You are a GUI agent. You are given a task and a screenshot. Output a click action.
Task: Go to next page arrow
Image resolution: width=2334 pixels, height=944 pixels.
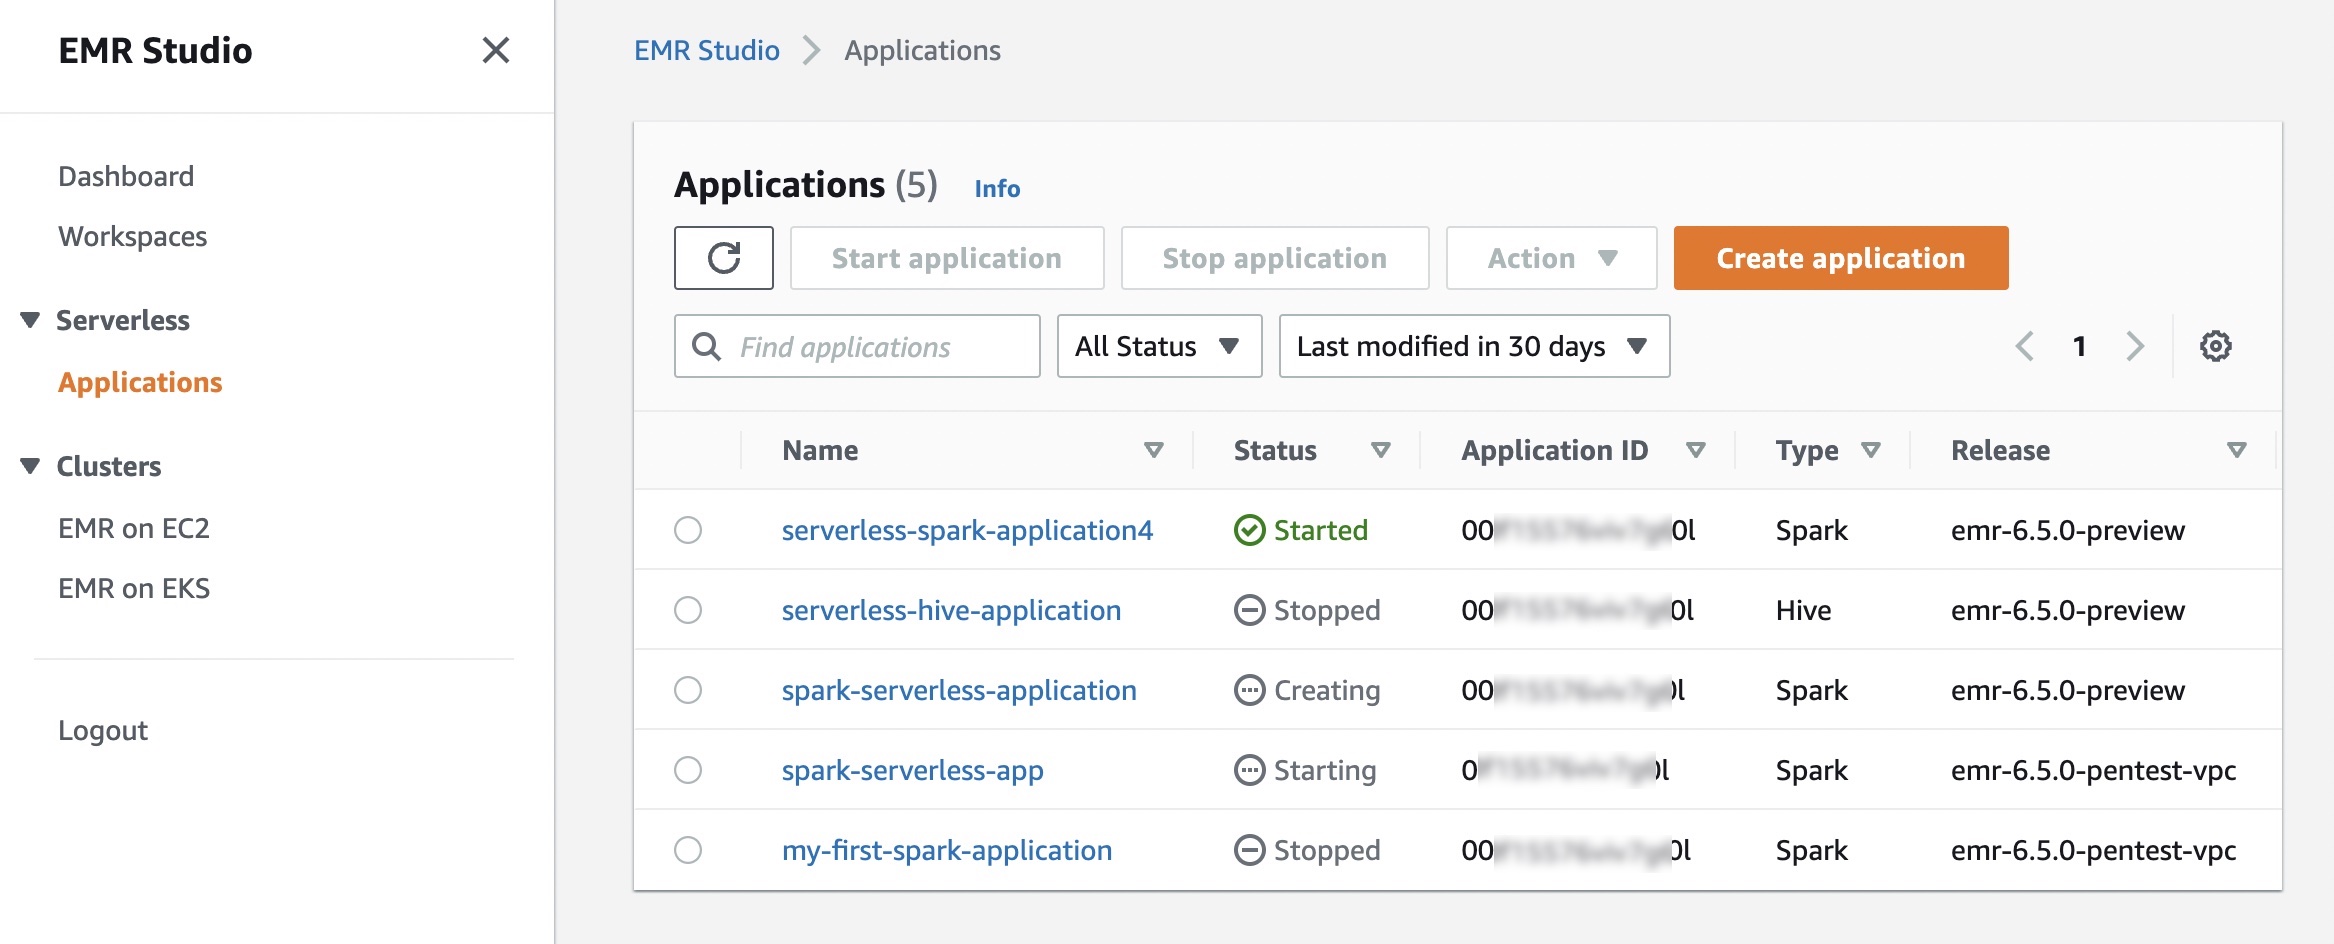pyautogui.click(x=2135, y=346)
